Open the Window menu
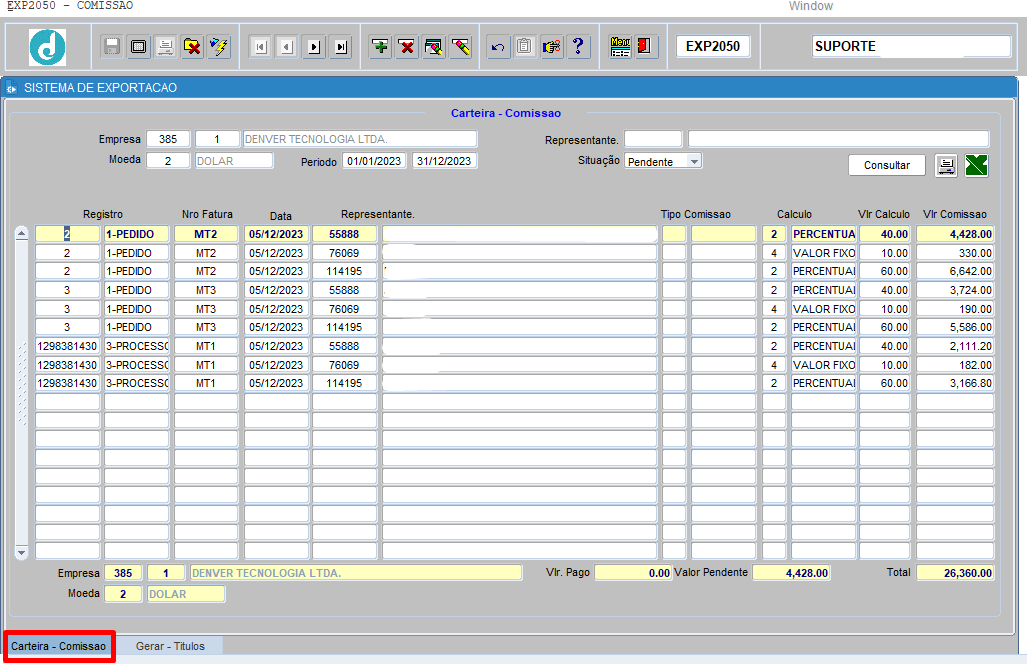This screenshot has height=664, width=1027. [811, 6]
